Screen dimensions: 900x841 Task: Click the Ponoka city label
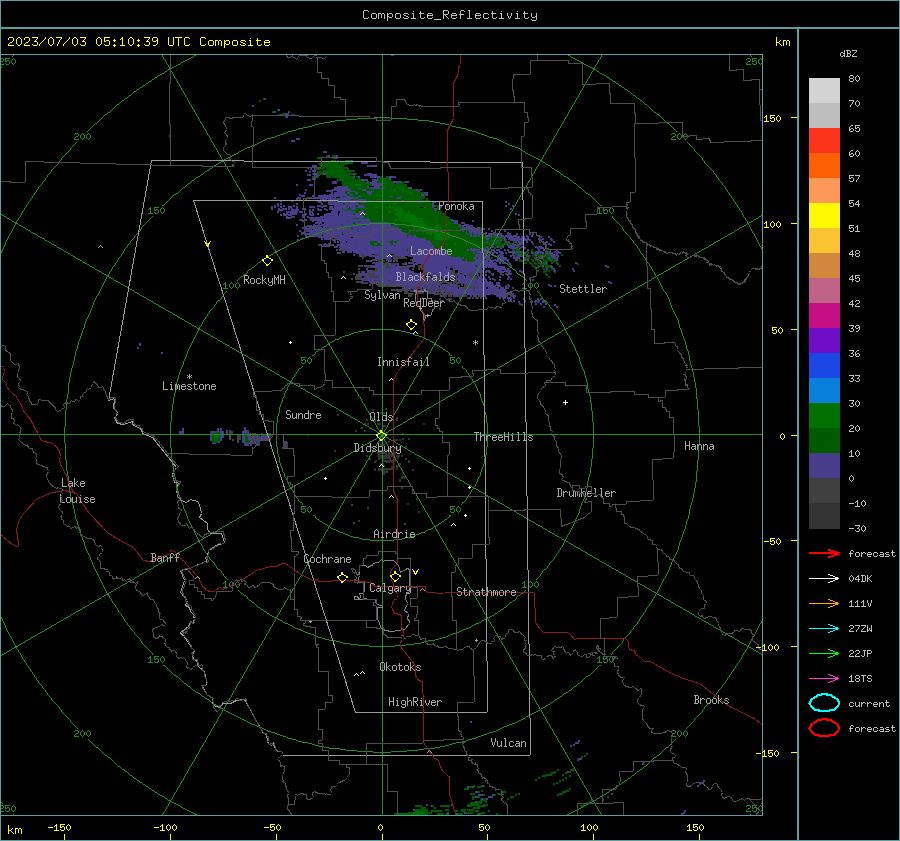coord(456,206)
